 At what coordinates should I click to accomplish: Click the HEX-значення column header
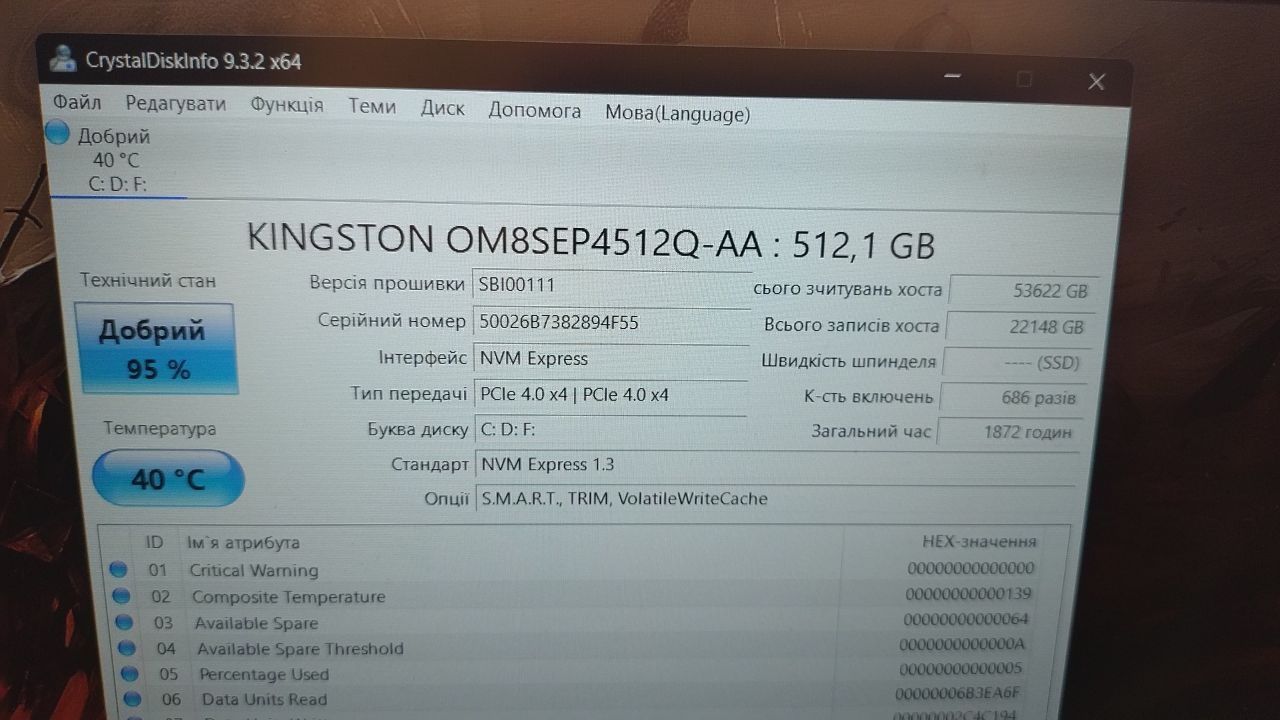coord(979,541)
